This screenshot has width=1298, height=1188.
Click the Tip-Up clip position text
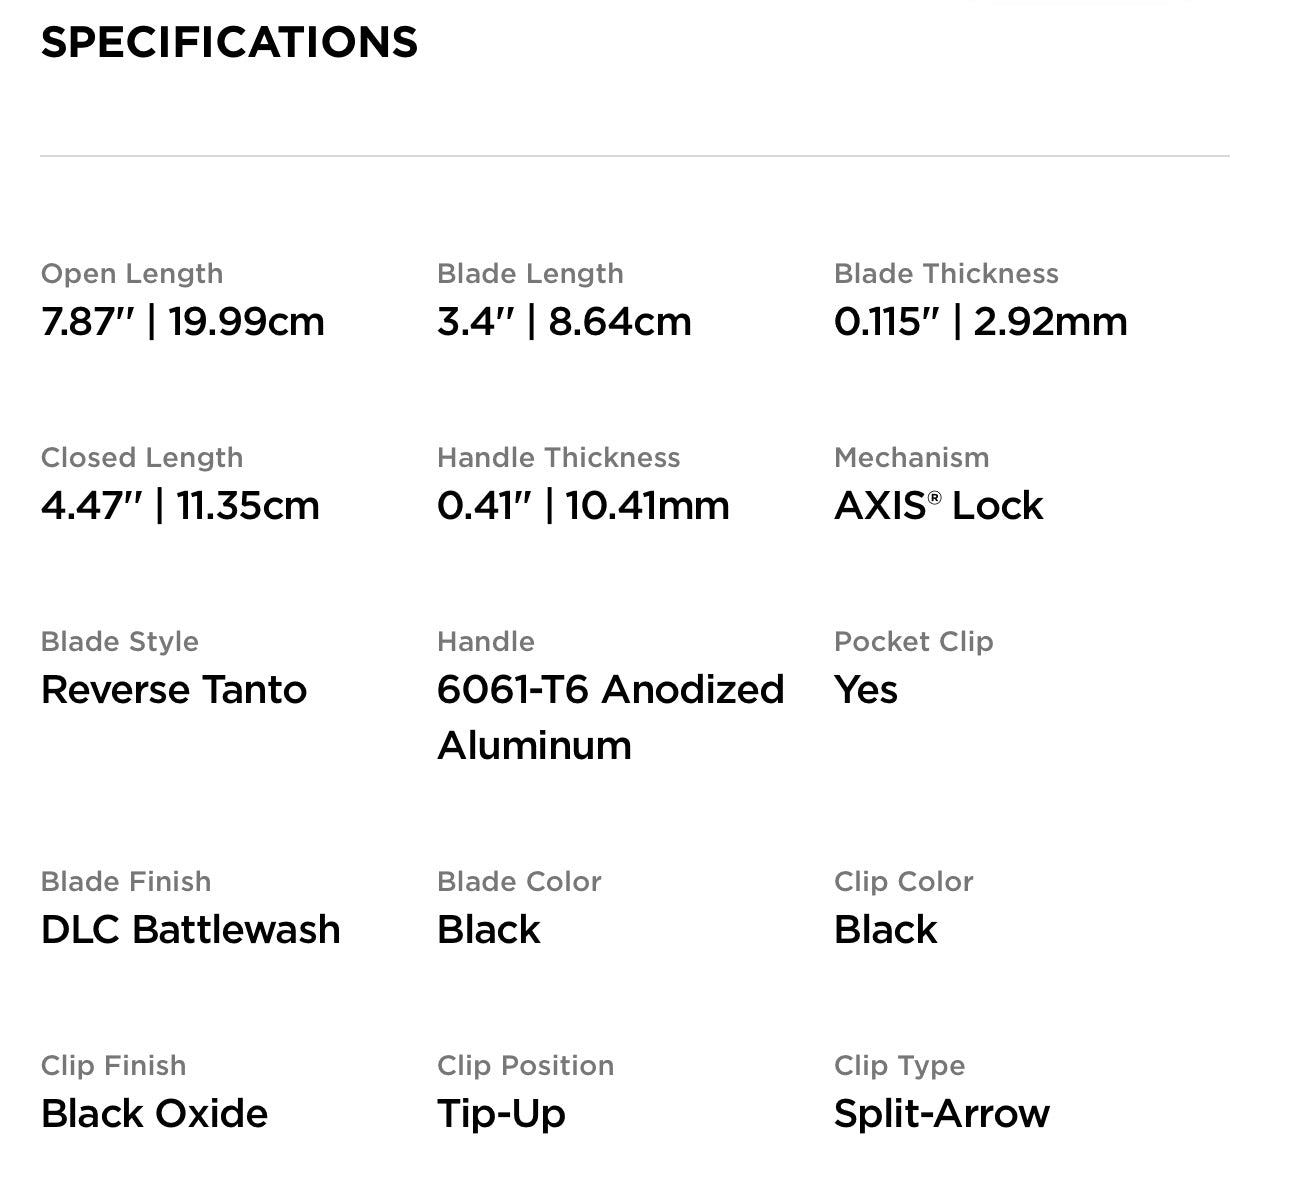pyautogui.click(x=501, y=1114)
